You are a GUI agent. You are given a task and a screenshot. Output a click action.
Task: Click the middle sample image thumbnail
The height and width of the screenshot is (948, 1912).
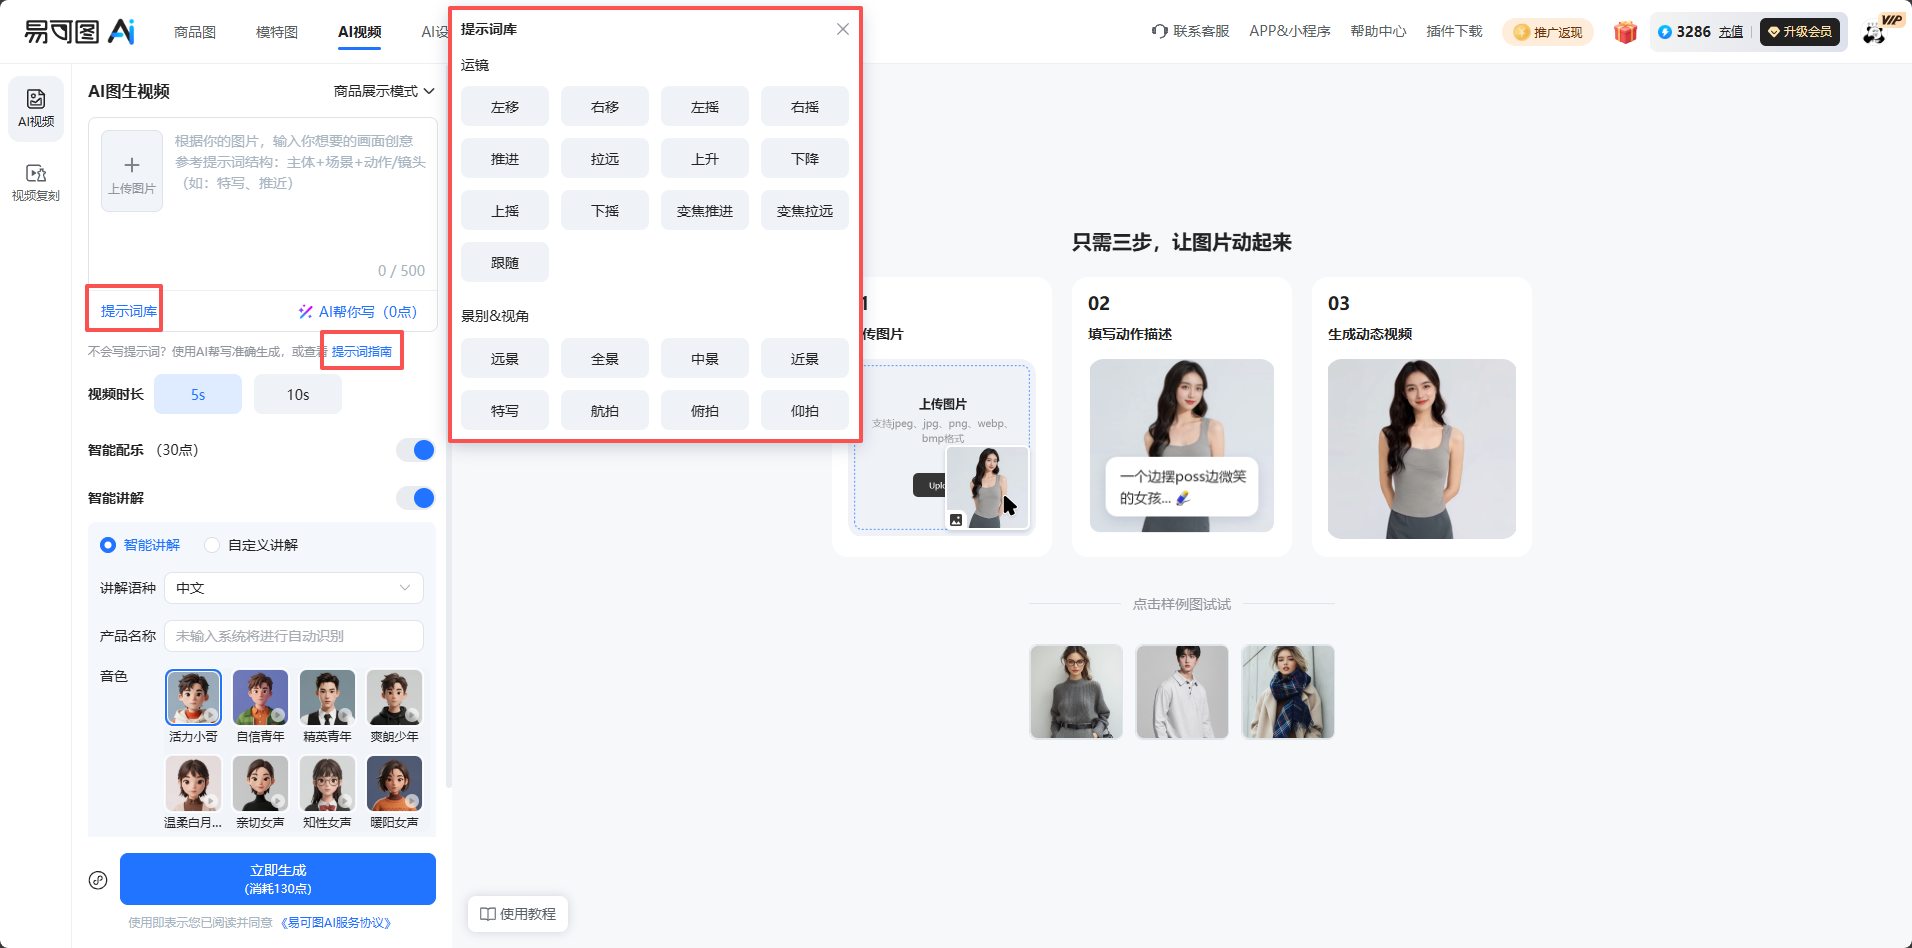[1181, 692]
